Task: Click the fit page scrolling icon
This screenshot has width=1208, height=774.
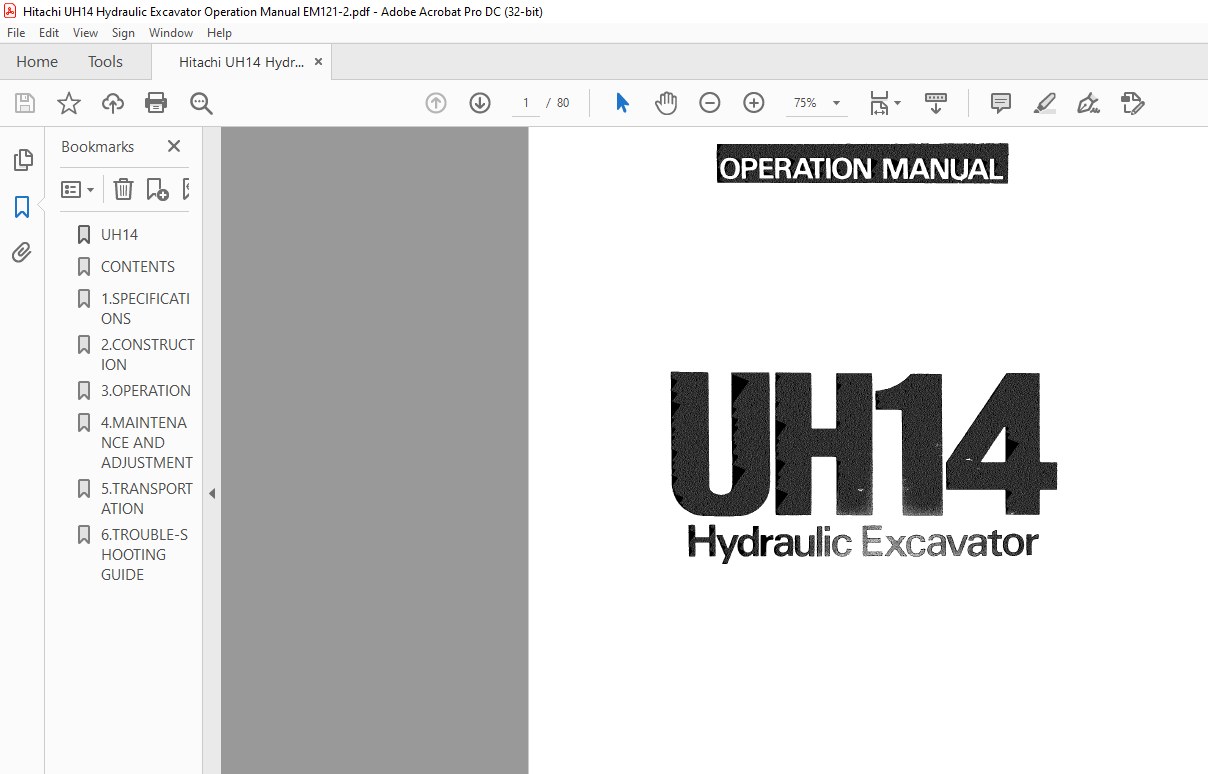Action: coord(879,103)
